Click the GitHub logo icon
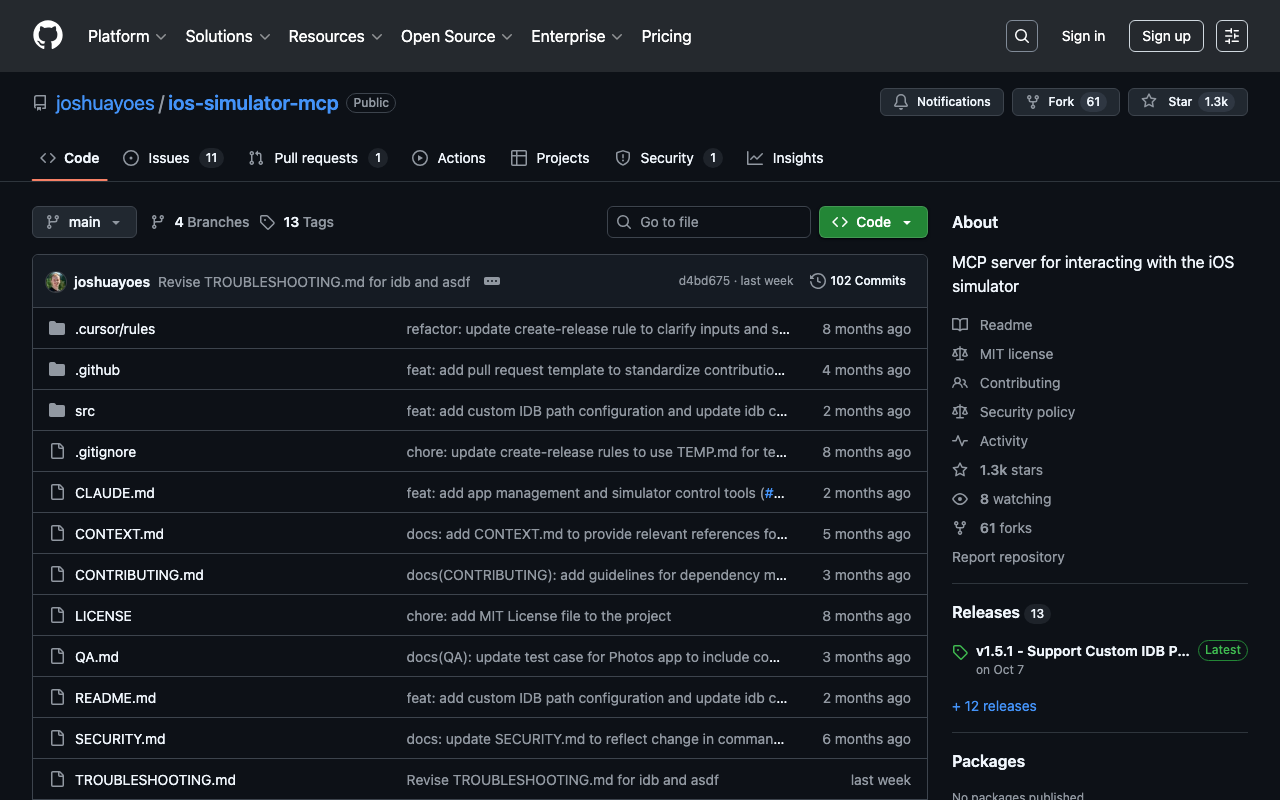Screen dimensions: 1280x800 [x=48, y=36]
